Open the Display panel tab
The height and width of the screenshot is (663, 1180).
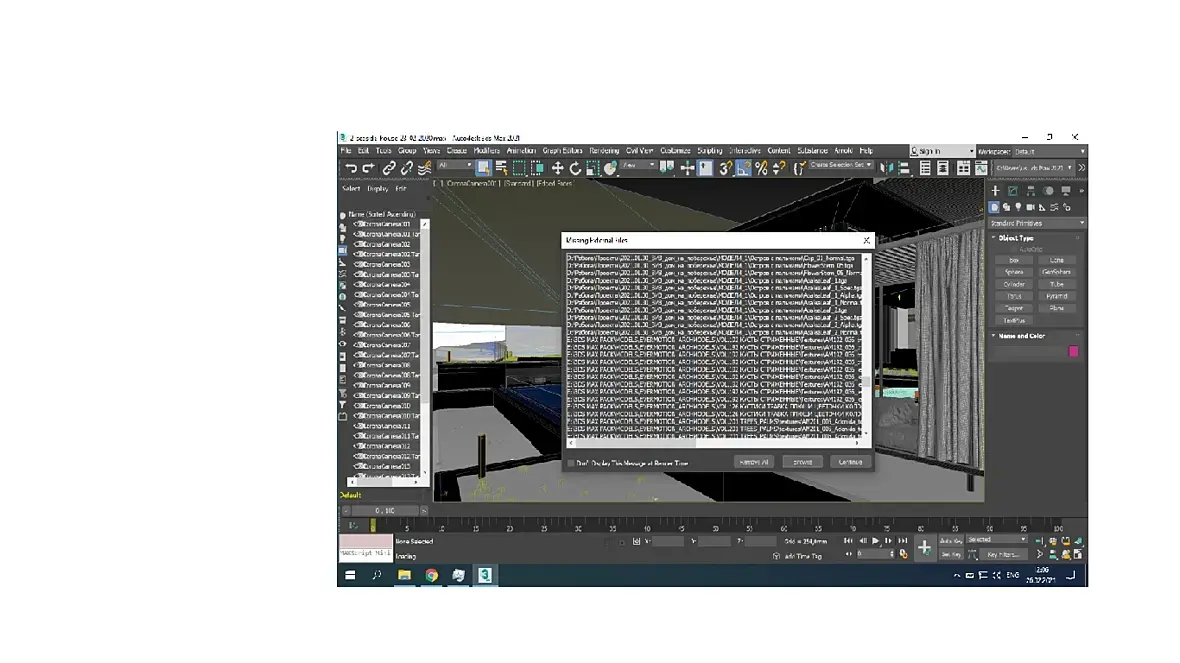(1066, 191)
